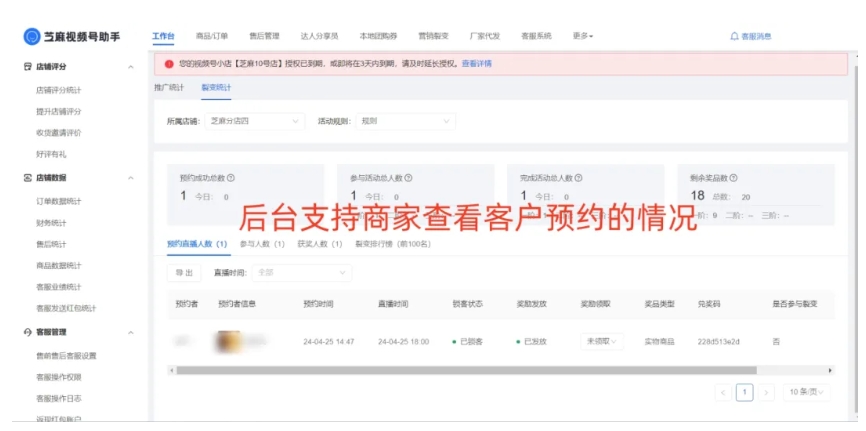Change the 10条/页 page size selector
The image size is (866, 431).
click(x=806, y=392)
